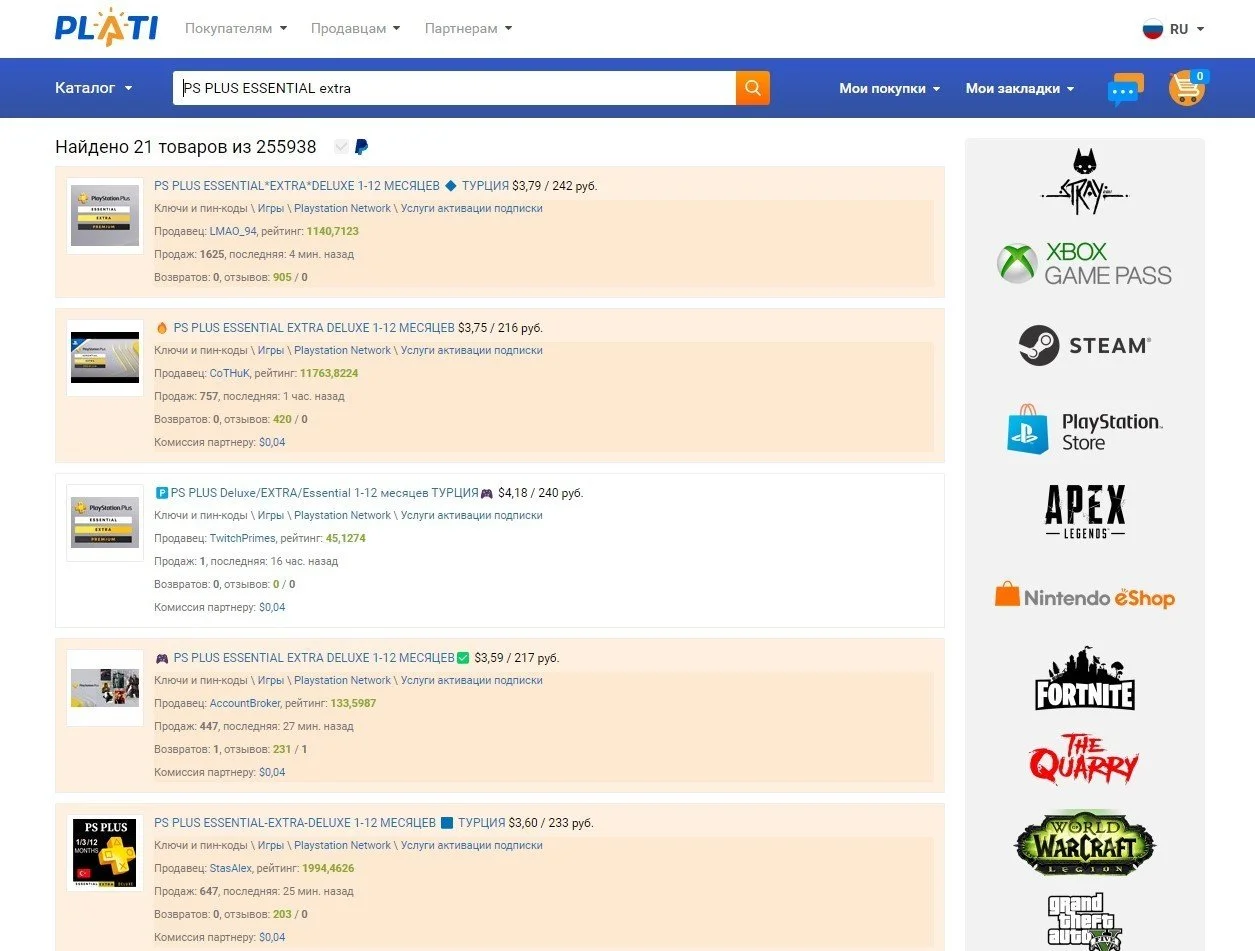
Task: Click the Russian flag language icon
Action: click(x=1153, y=29)
